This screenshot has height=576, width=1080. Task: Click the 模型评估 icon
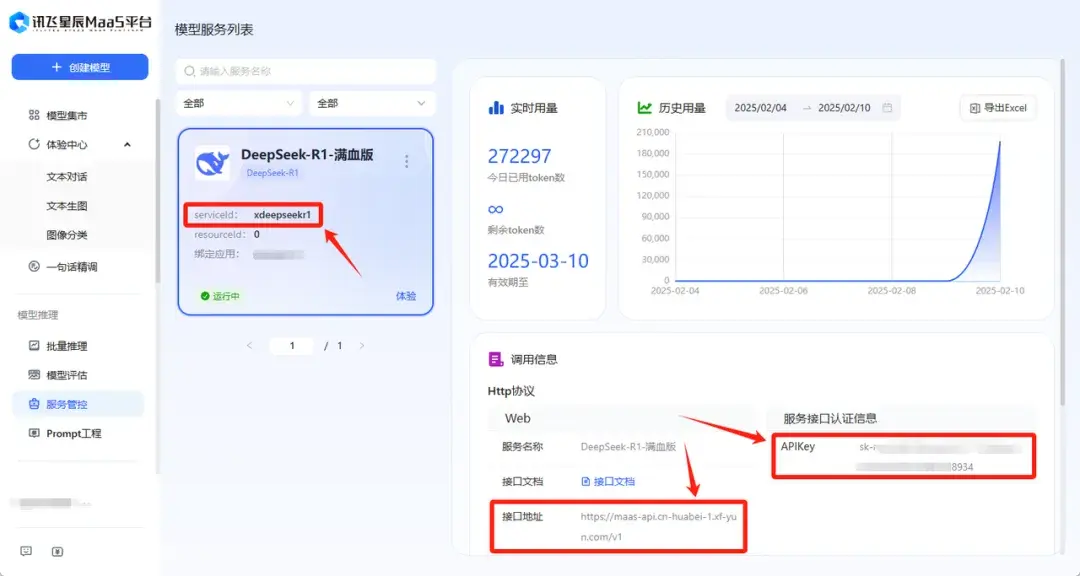34,375
